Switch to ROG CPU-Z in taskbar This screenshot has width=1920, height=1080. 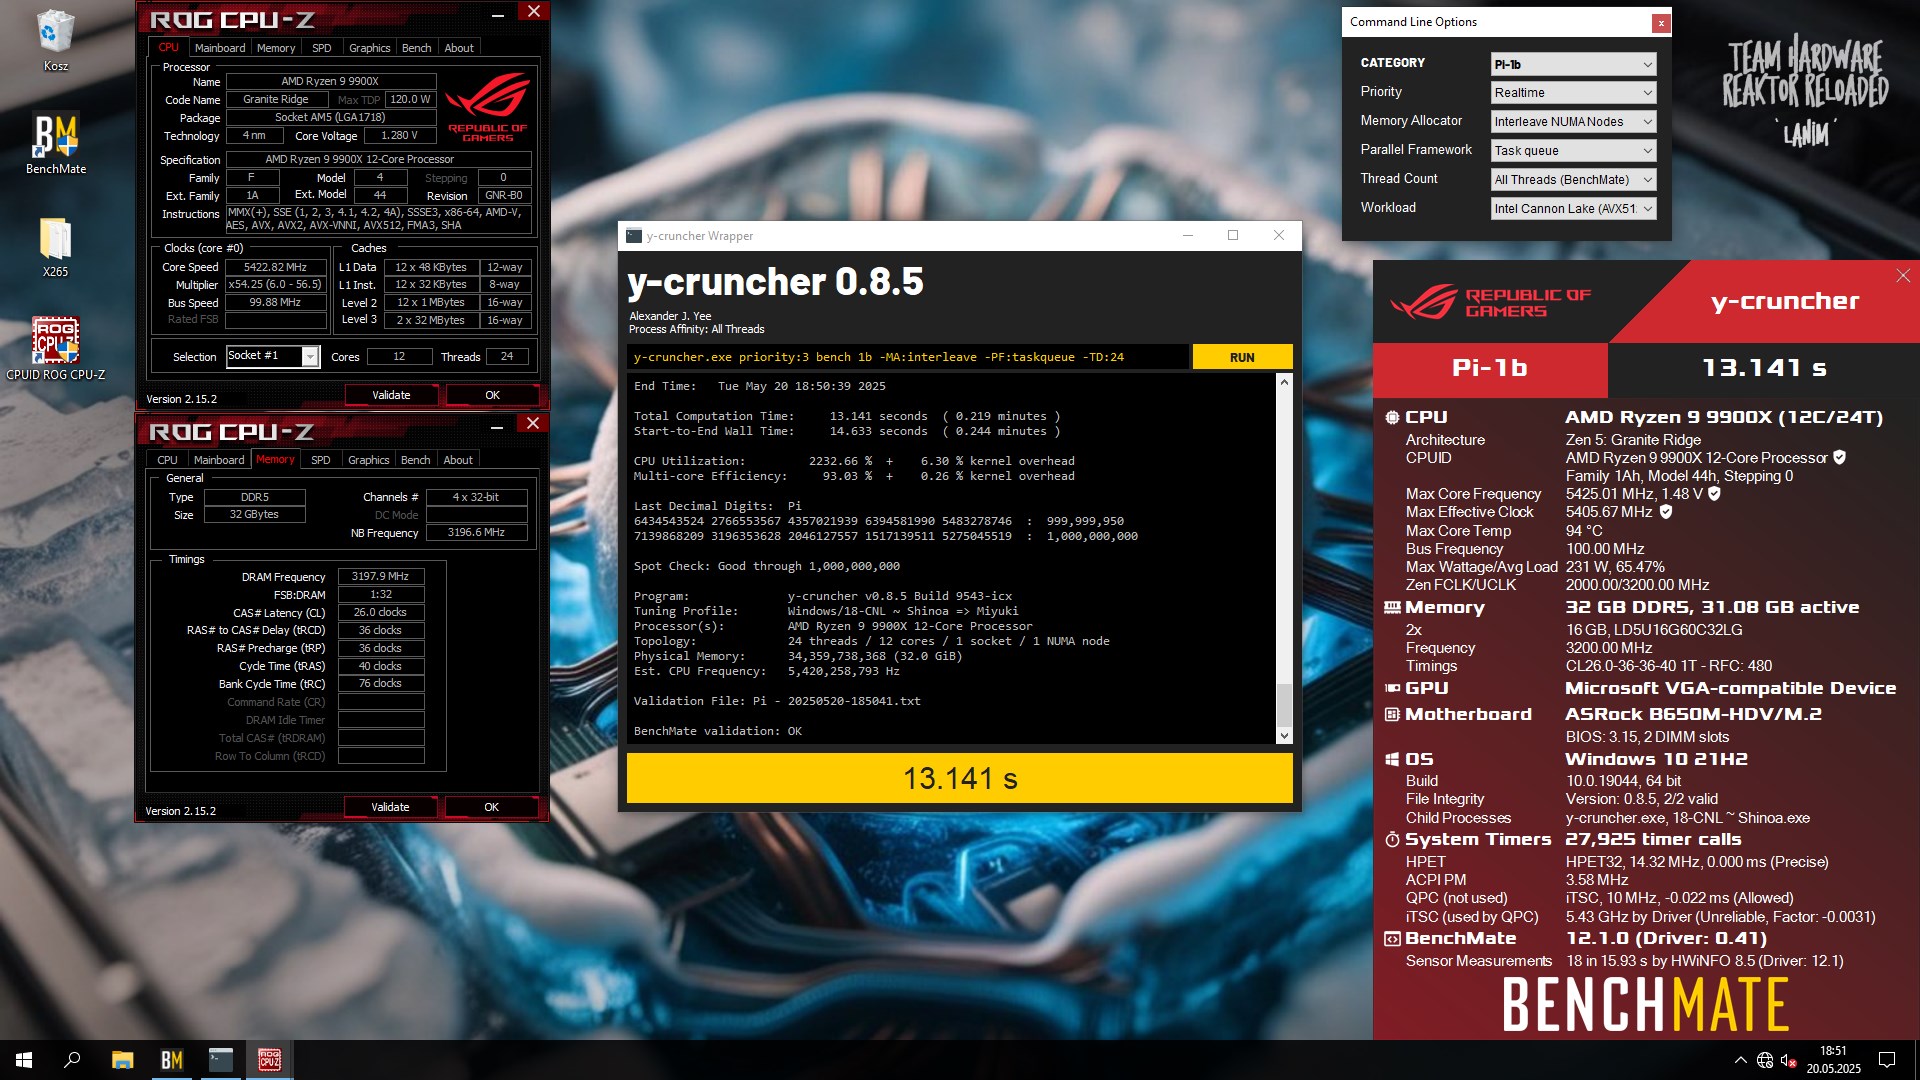pos(269,1060)
